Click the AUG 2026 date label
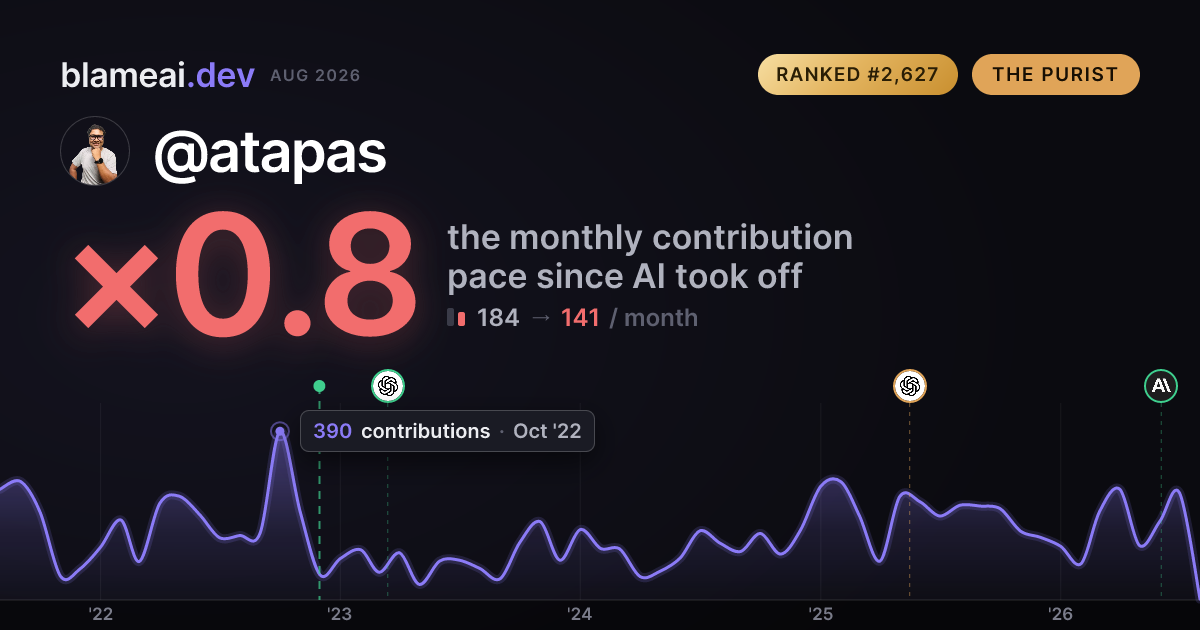This screenshot has height=630, width=1200. tap(315, 76)
